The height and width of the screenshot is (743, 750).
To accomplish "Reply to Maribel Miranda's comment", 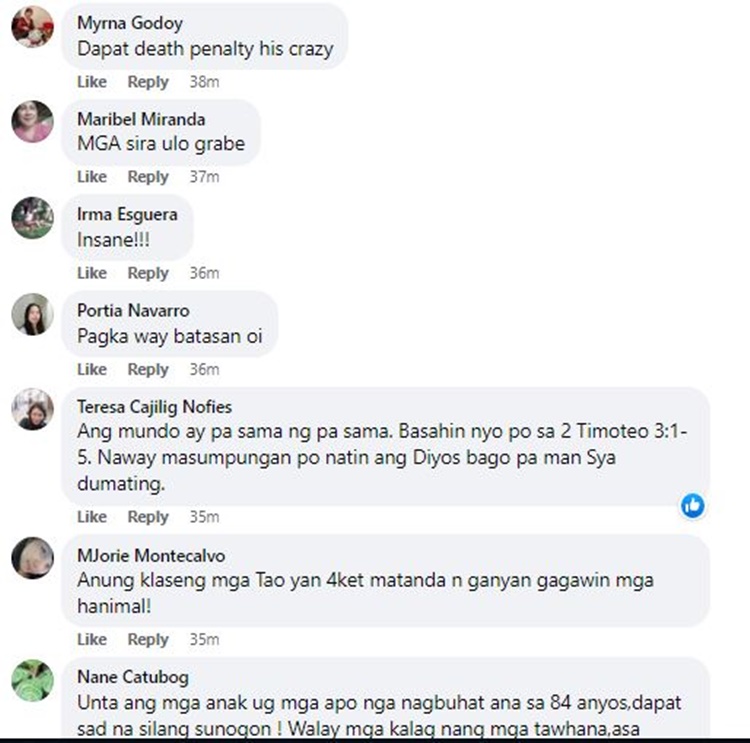I will click(148, 177).
